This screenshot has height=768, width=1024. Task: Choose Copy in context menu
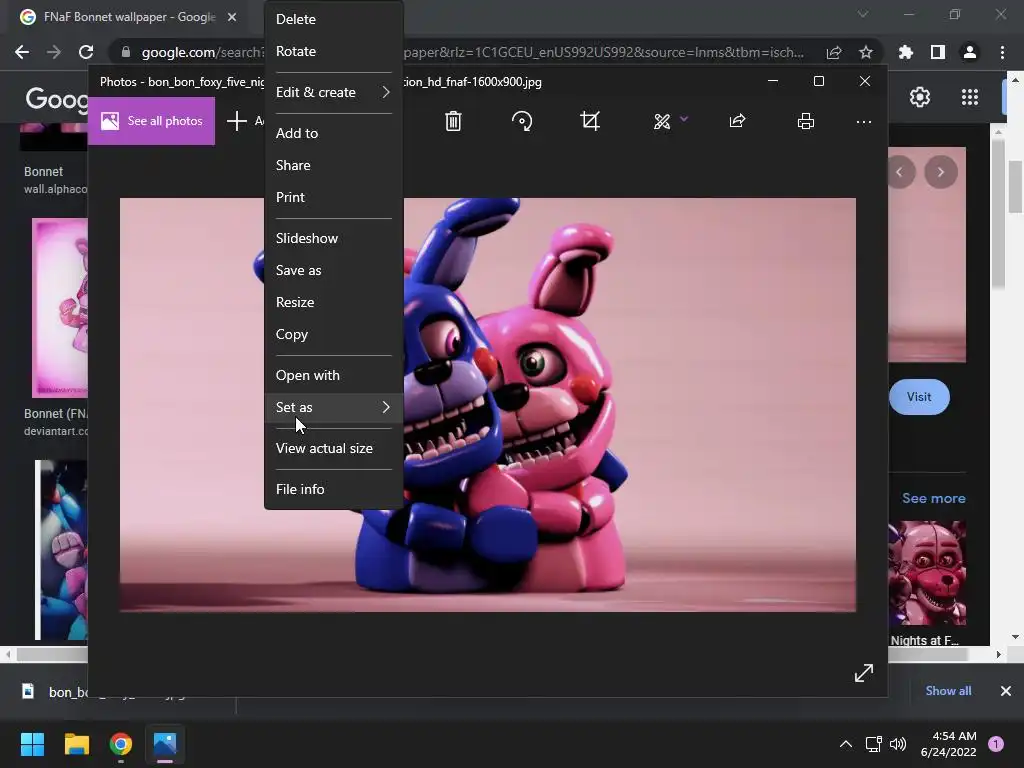coord(333,334)
